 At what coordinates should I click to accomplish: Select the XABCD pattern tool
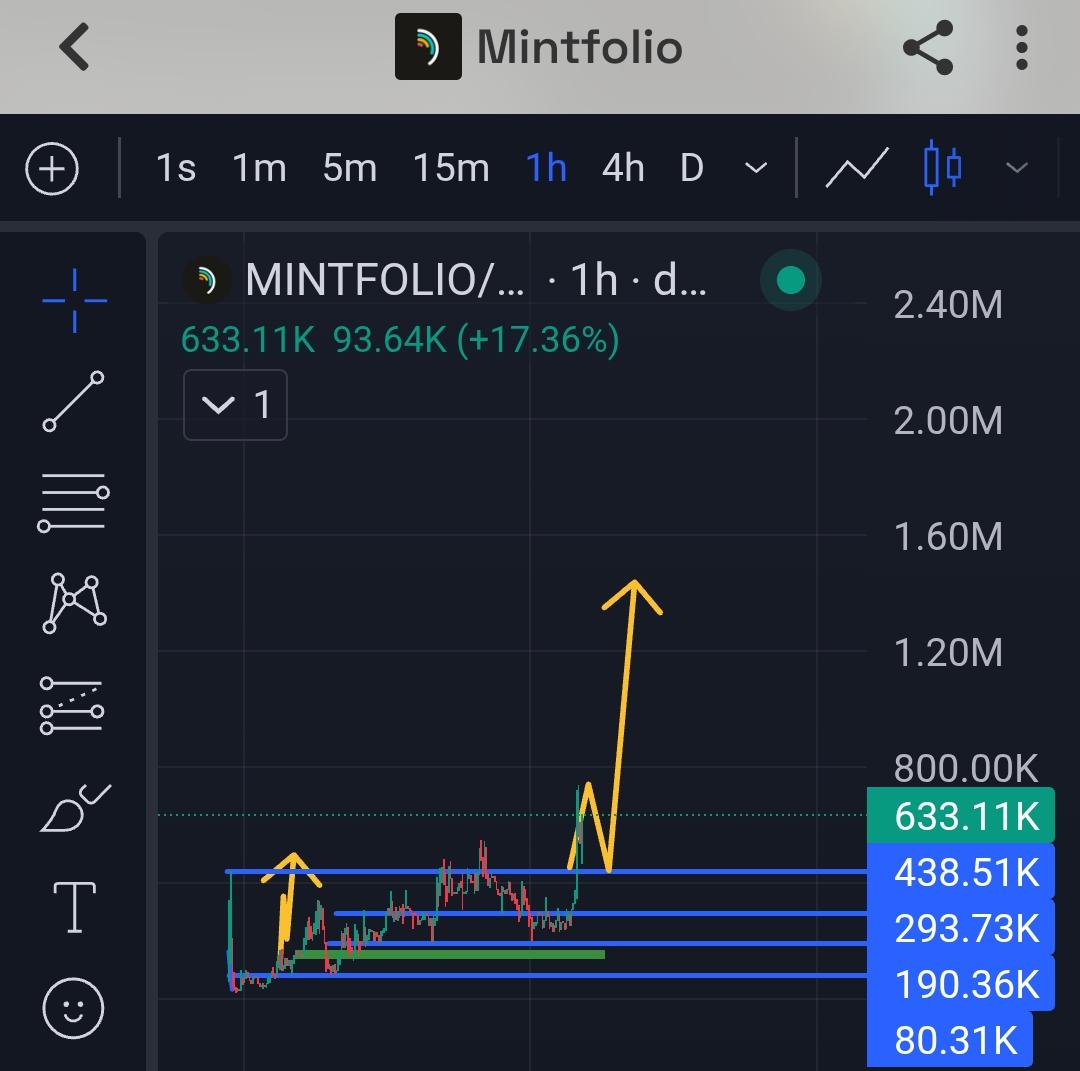coord(74,603)
